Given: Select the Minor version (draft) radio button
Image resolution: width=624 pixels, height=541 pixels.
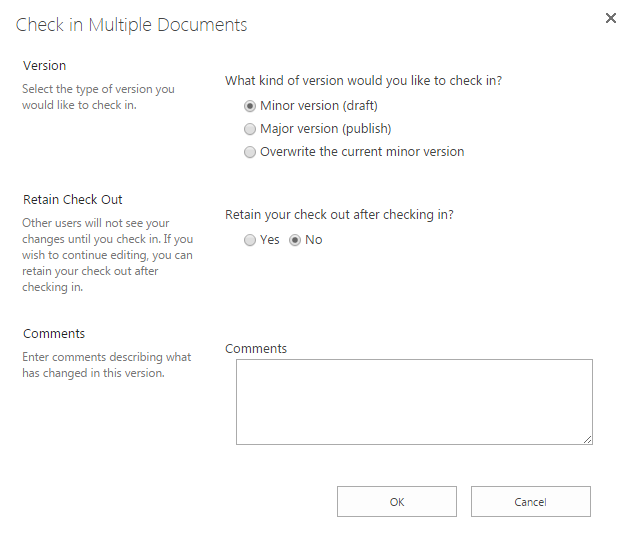Looking at the screenshot, I should click(250, 105).
